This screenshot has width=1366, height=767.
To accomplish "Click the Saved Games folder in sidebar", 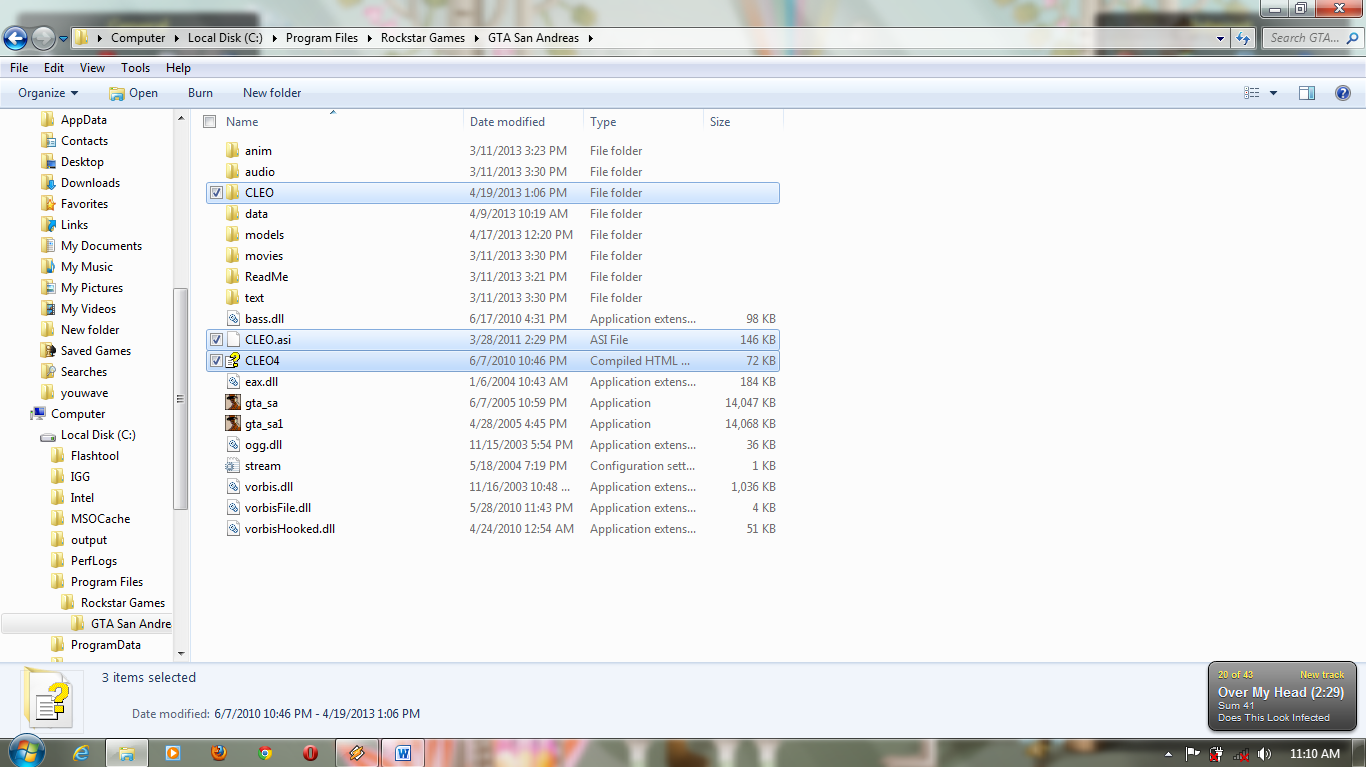I will [x=95, y=351].
